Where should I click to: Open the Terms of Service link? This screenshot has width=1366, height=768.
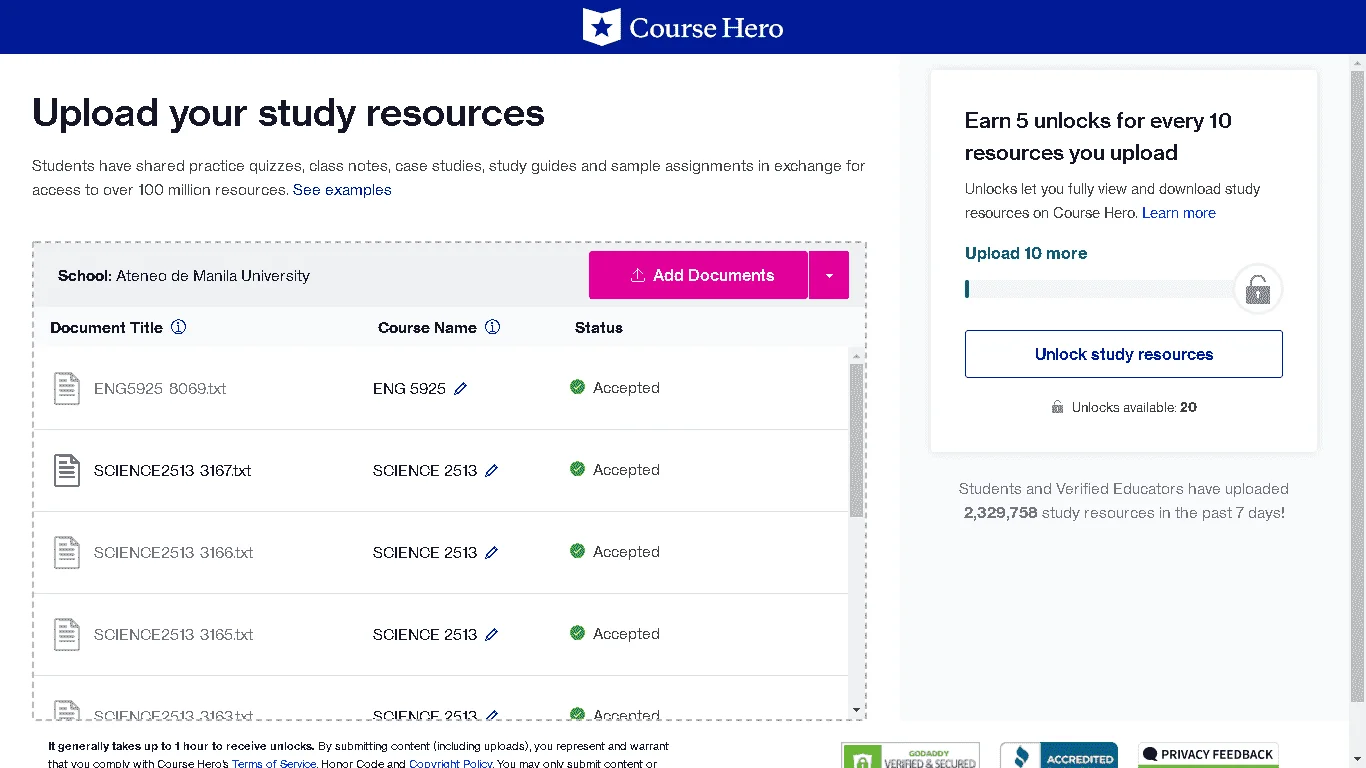coord(274,764)
